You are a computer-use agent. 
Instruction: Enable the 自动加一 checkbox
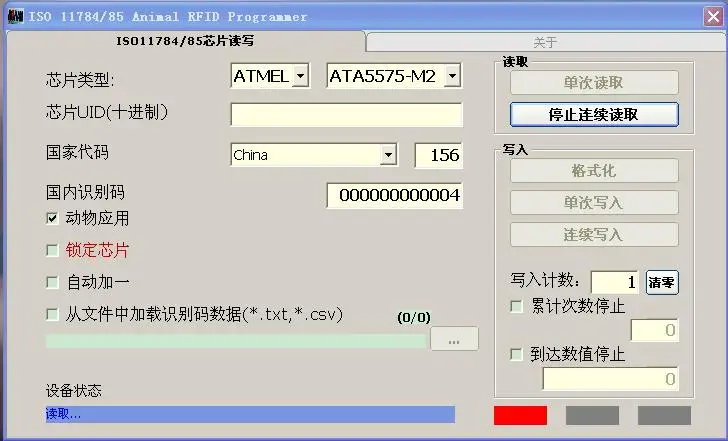click(52, 282)
